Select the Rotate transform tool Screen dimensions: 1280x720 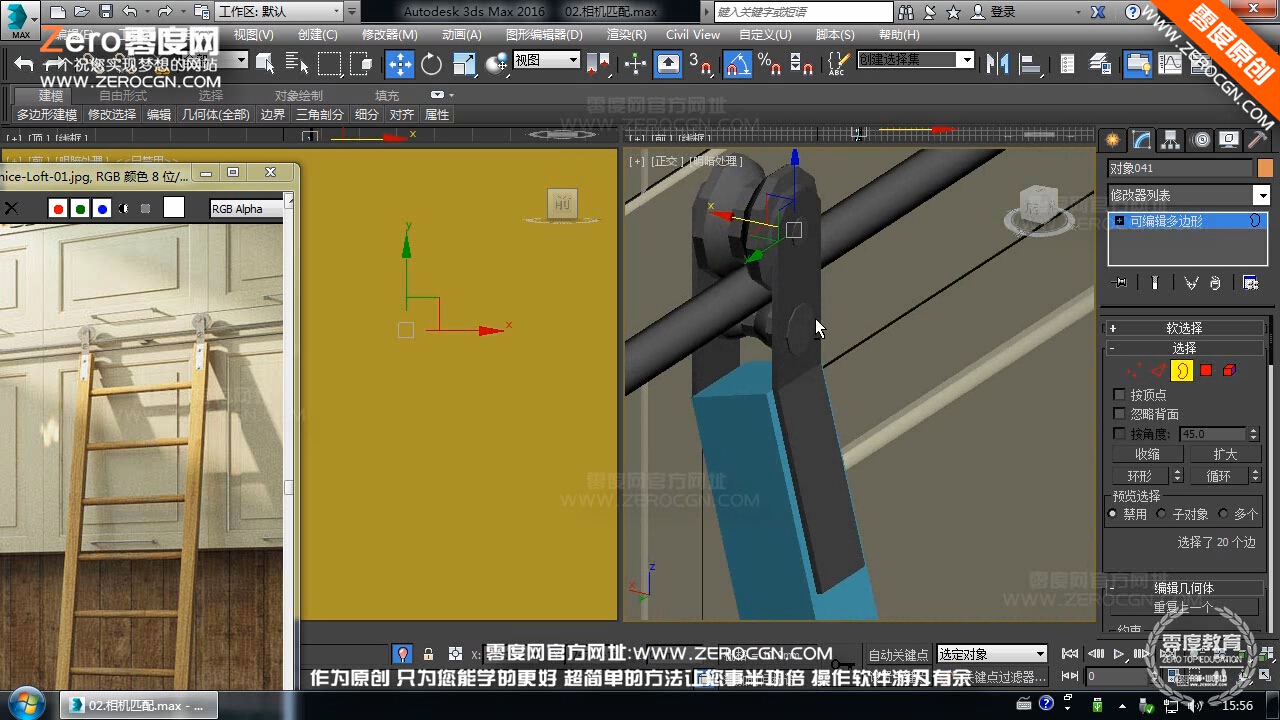[x=431, y=65]
